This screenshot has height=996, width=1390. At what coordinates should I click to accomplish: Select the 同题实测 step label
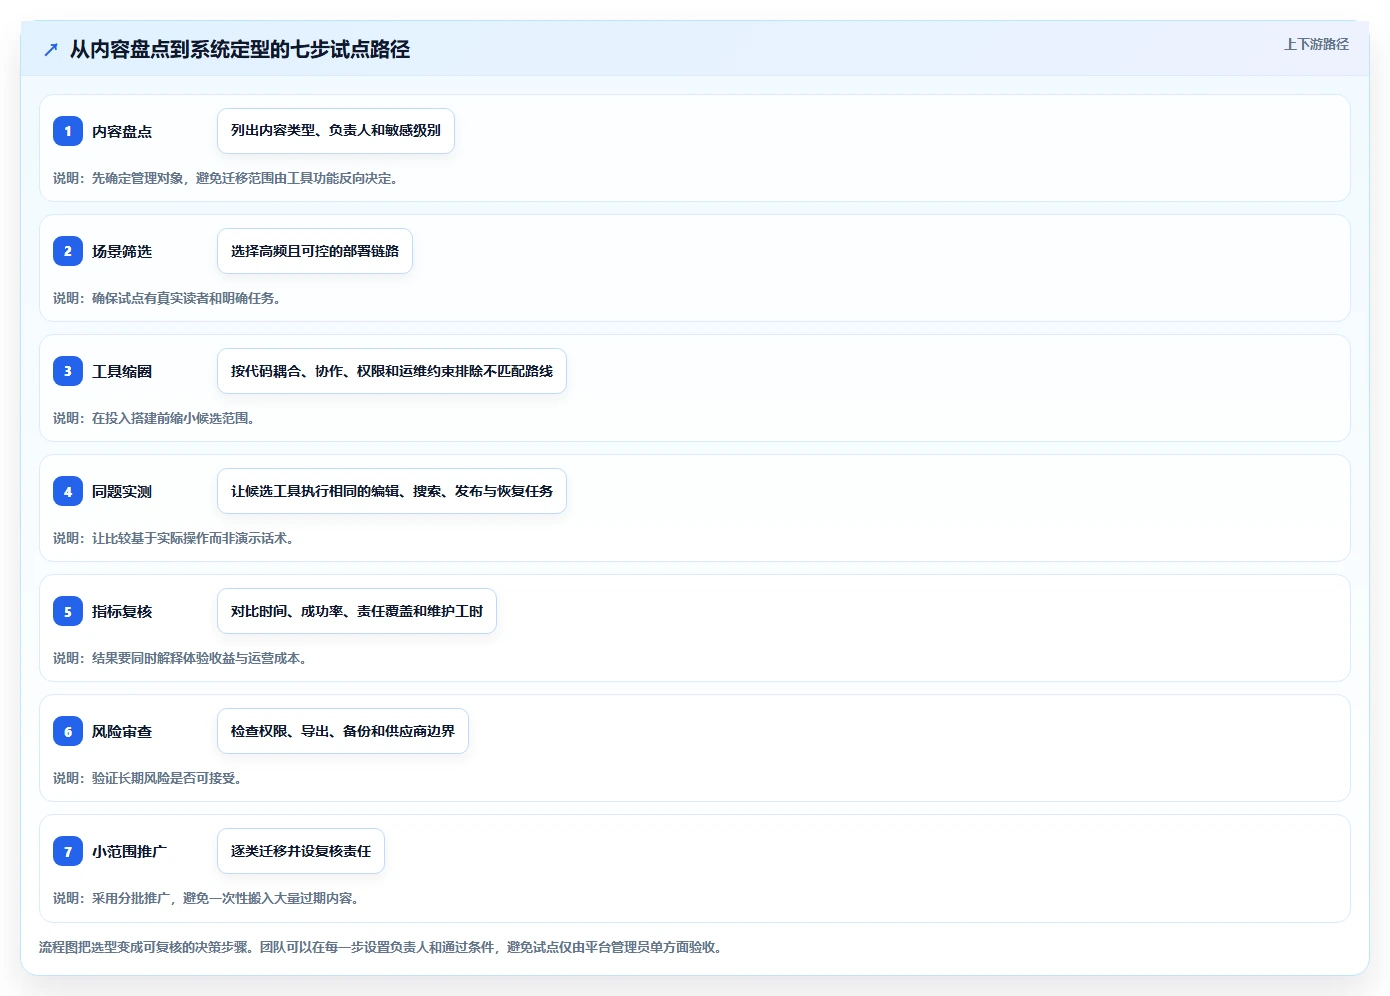(x=122, y=491)
